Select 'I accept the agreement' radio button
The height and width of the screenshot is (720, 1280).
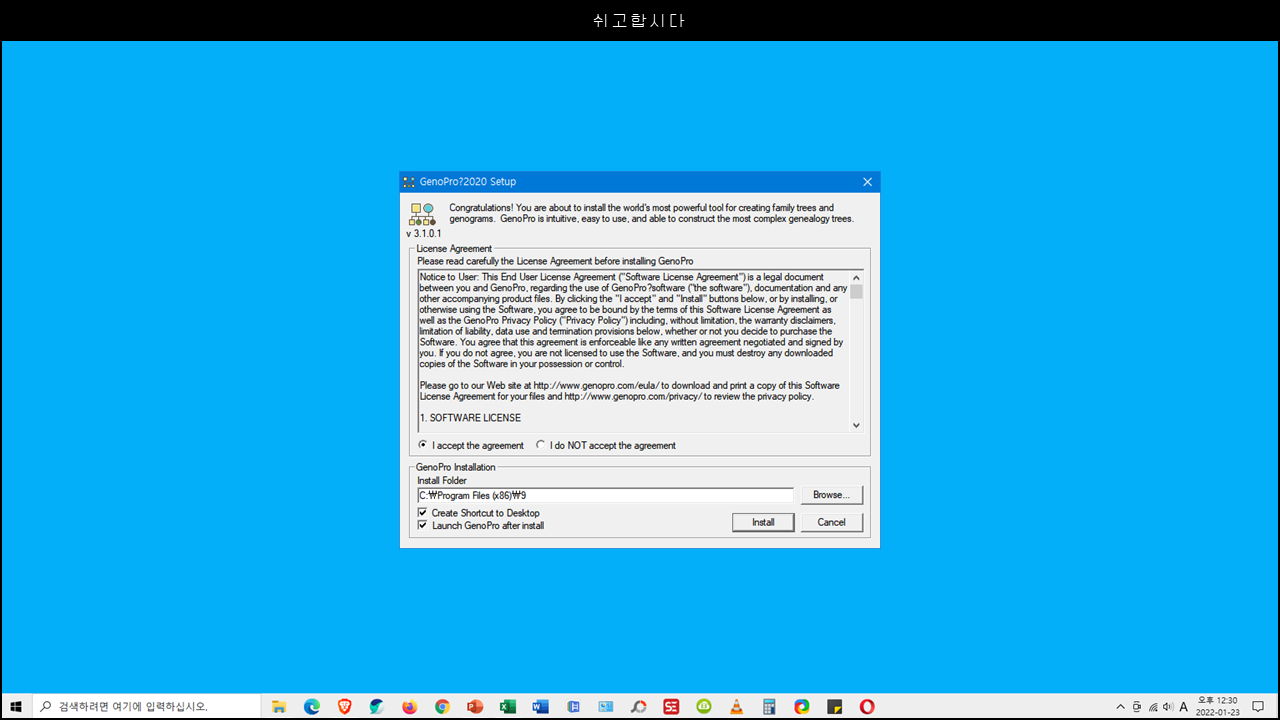tap(423, 445)
